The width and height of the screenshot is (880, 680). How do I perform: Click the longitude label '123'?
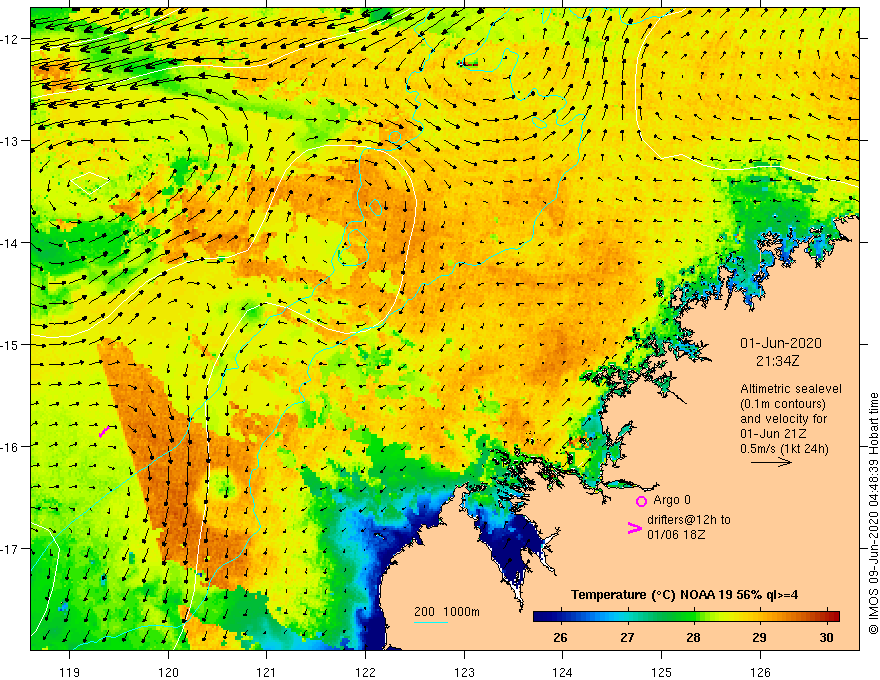(464, 672)
